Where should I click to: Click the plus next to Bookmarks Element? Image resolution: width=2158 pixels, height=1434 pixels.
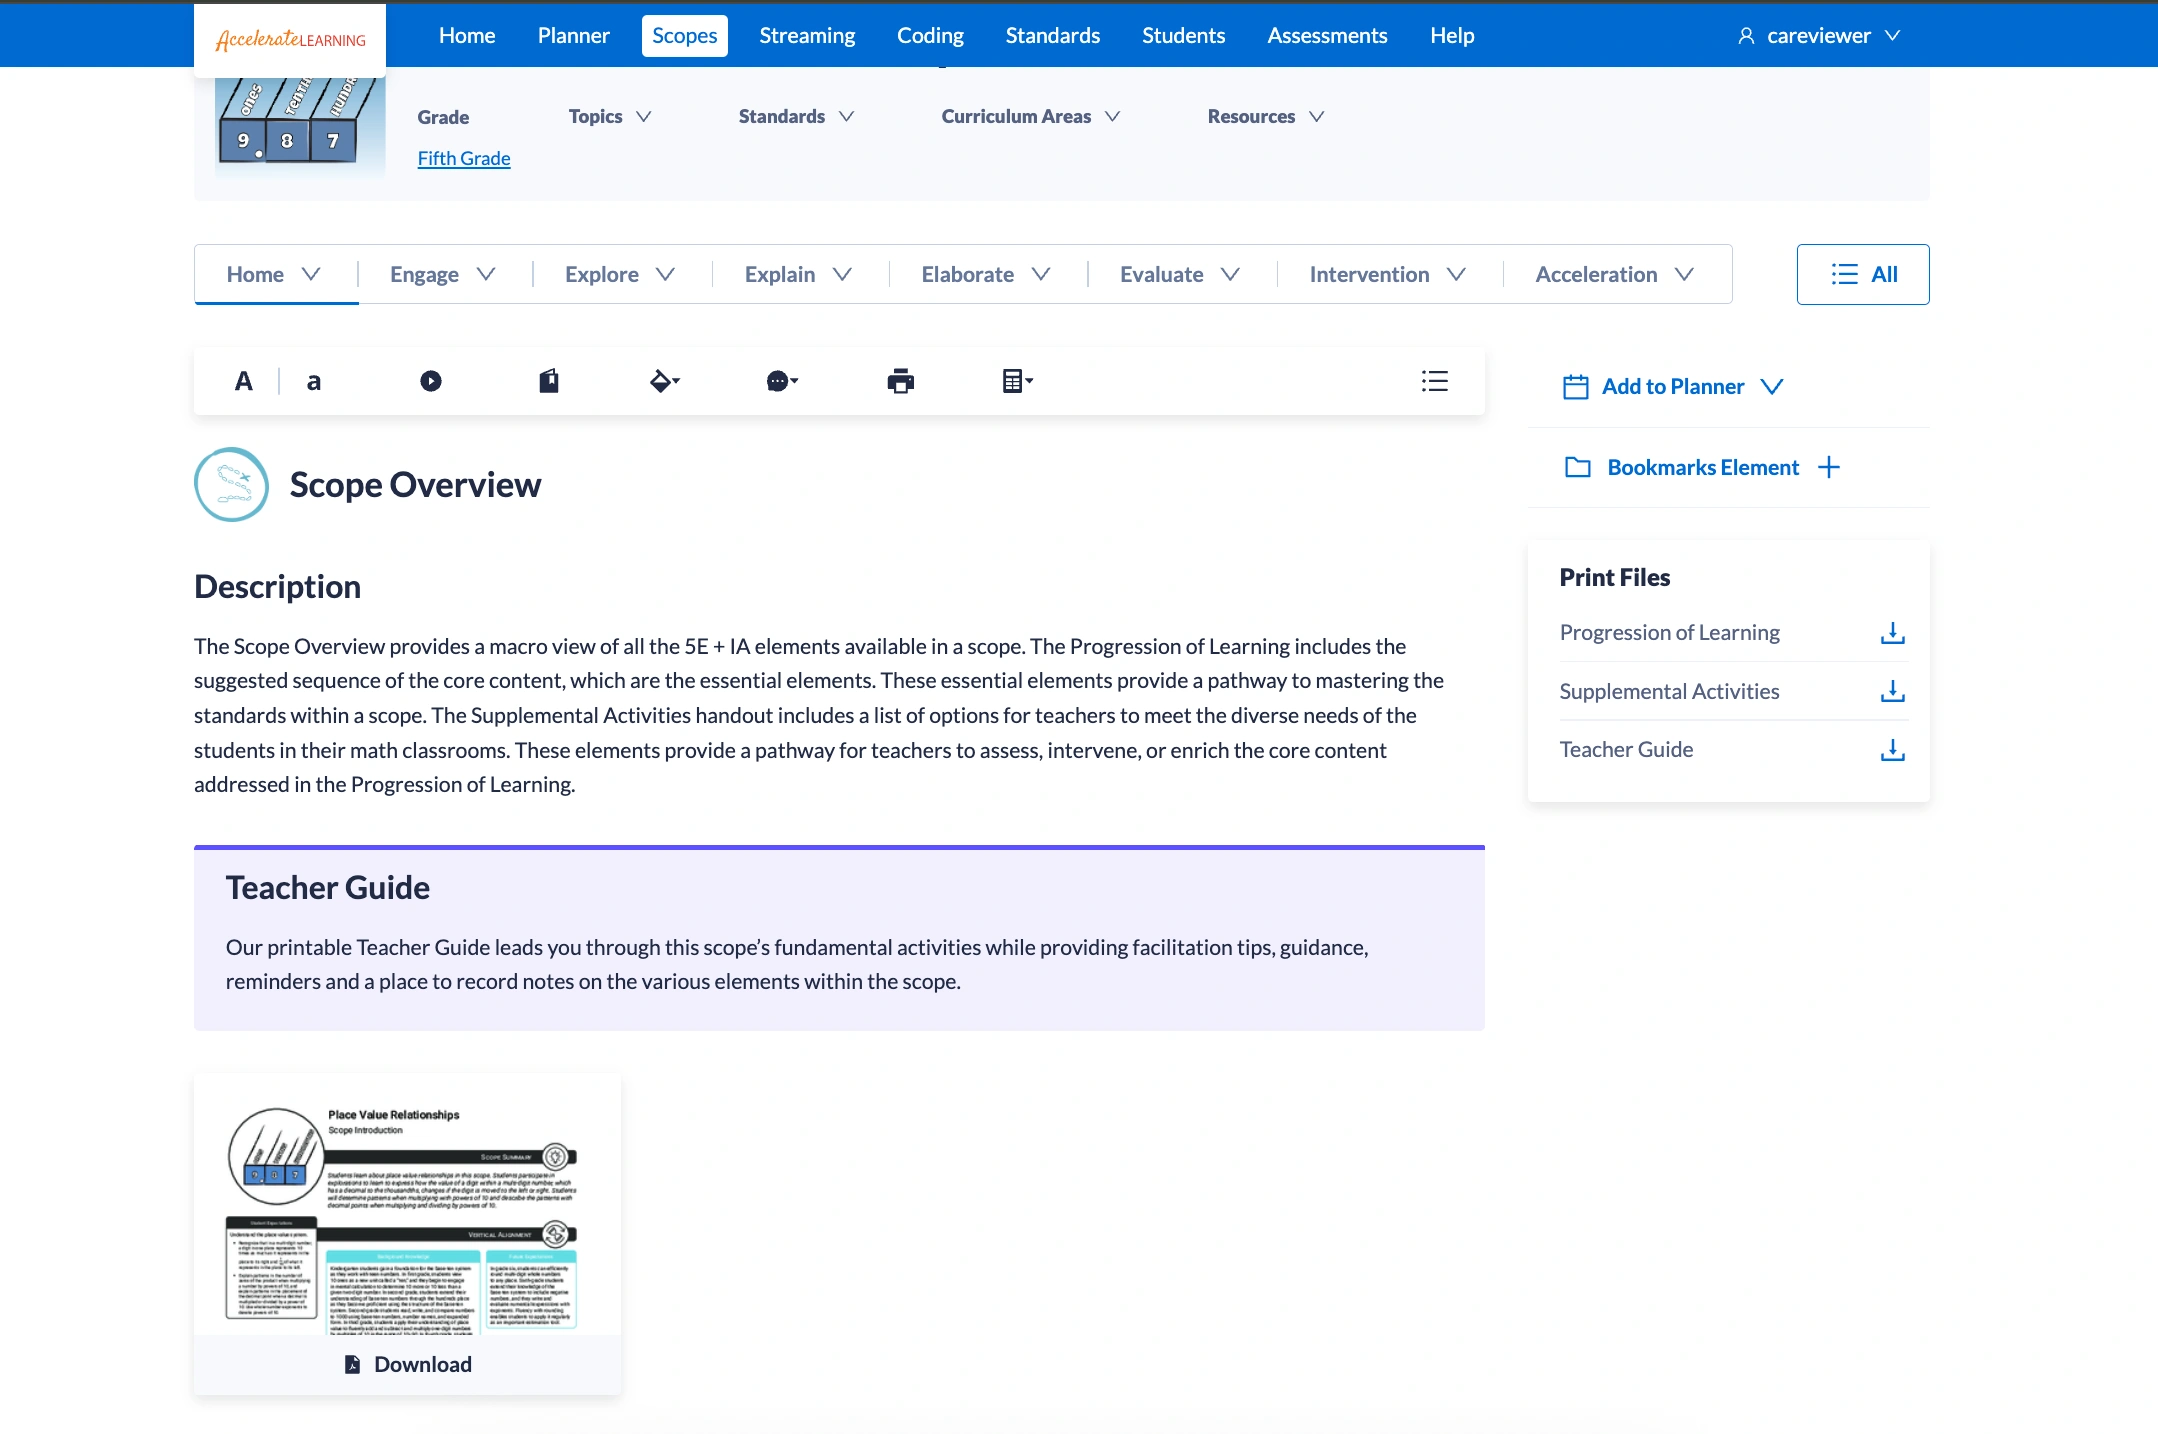pos(1829,467)
